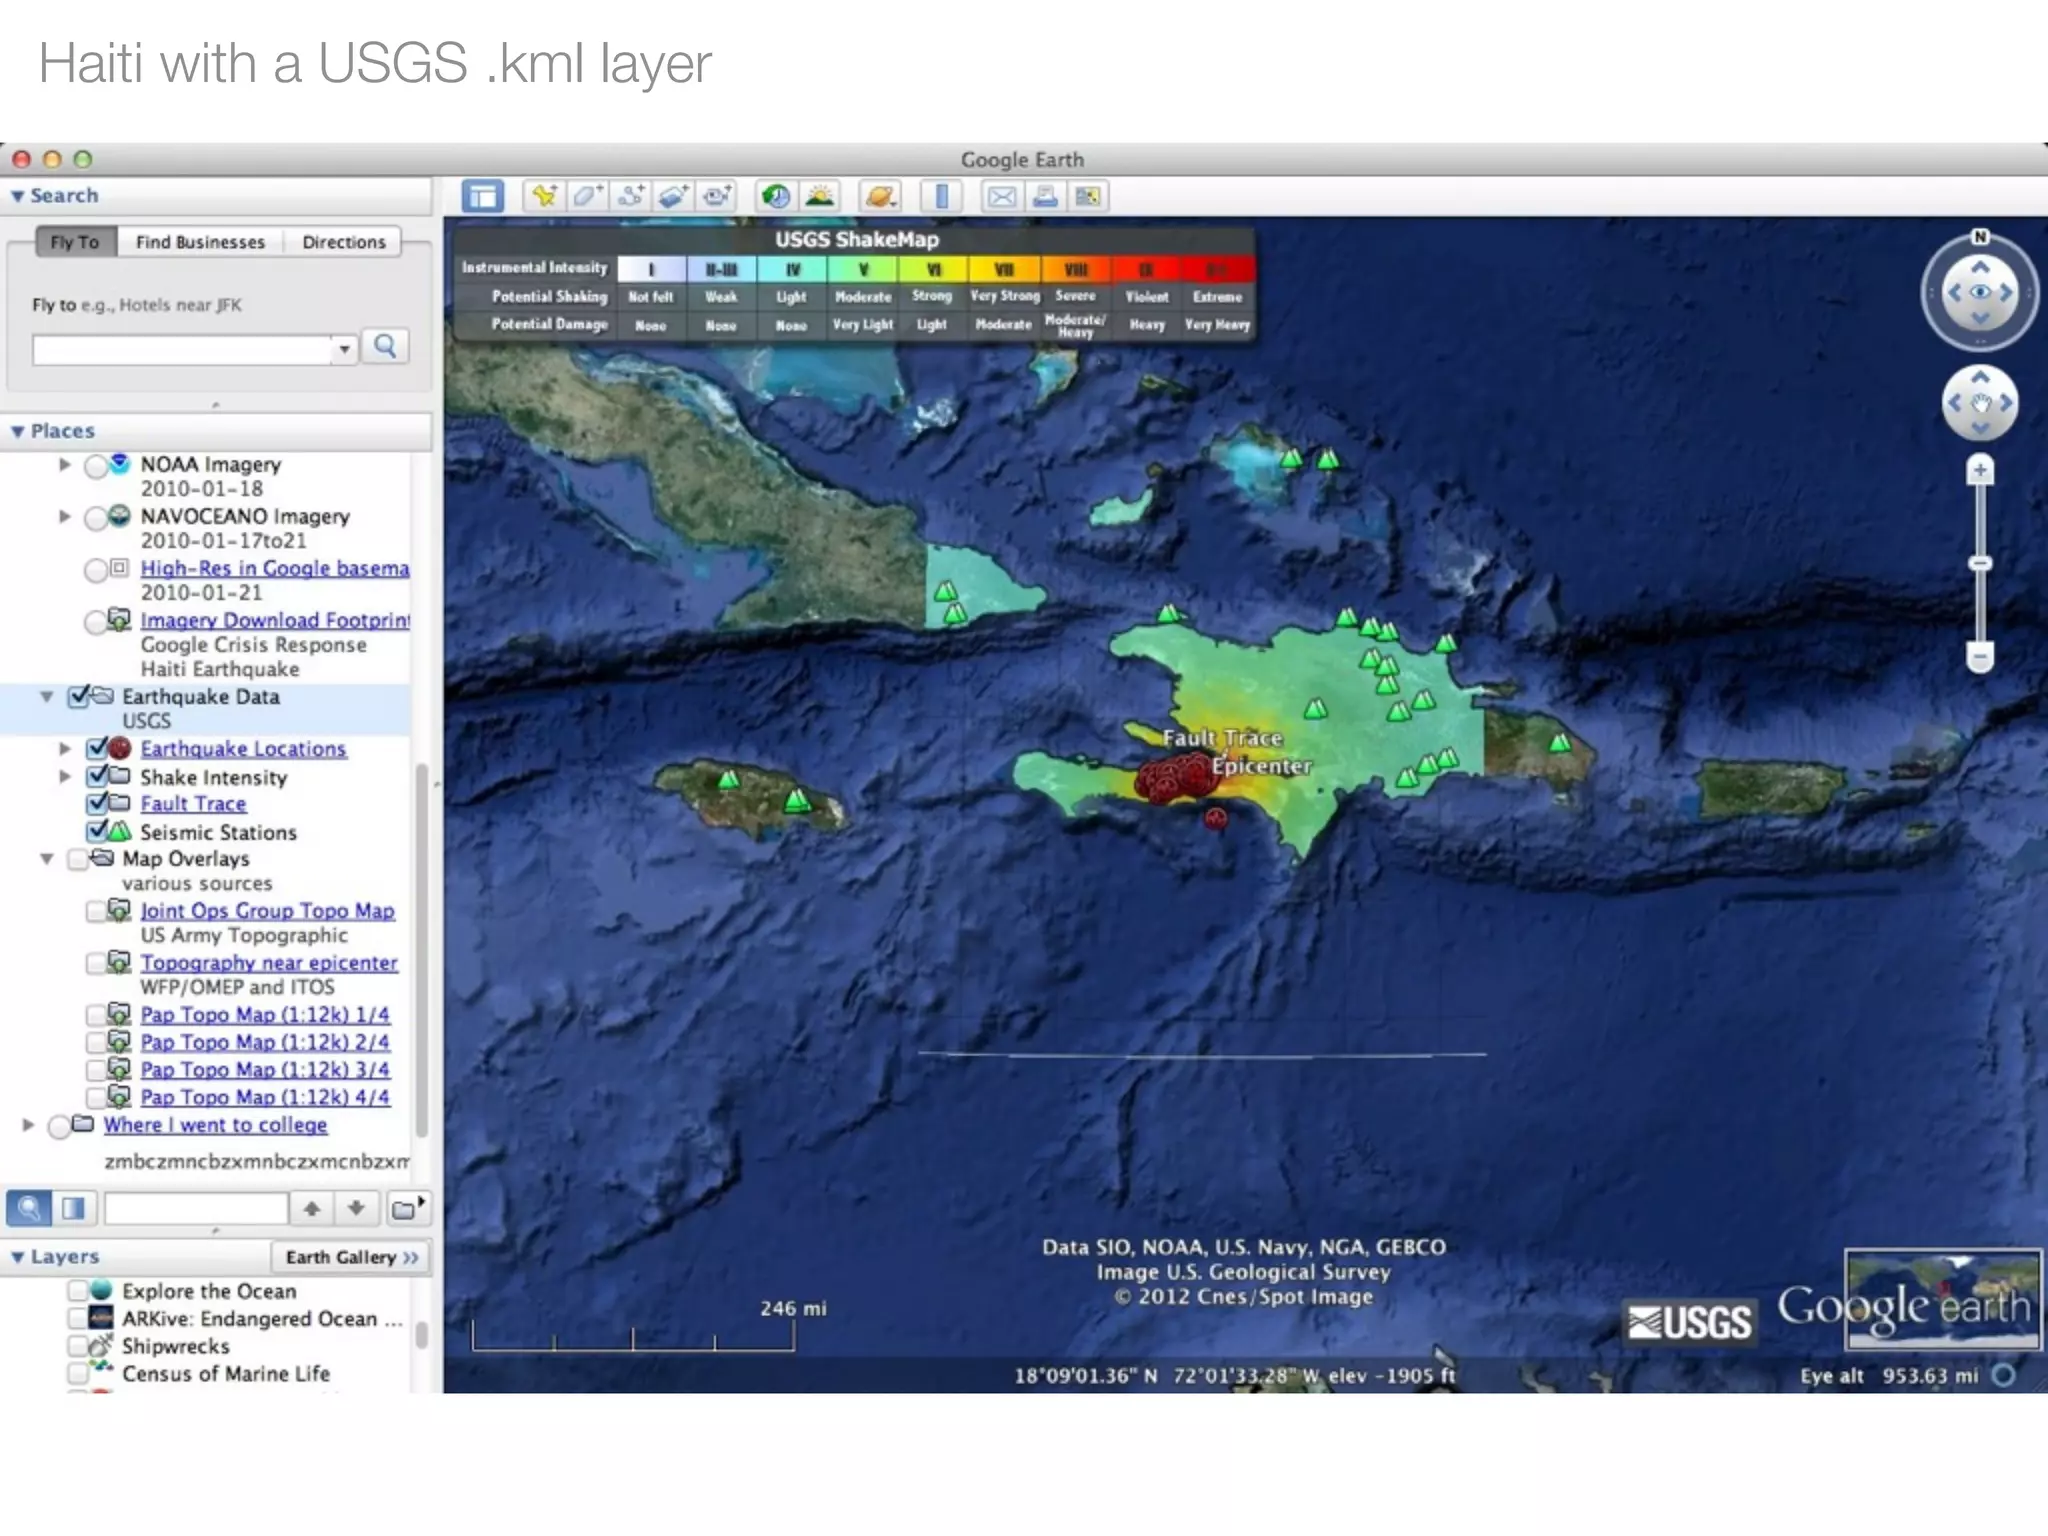Zoom in with the plus button

1980,470
